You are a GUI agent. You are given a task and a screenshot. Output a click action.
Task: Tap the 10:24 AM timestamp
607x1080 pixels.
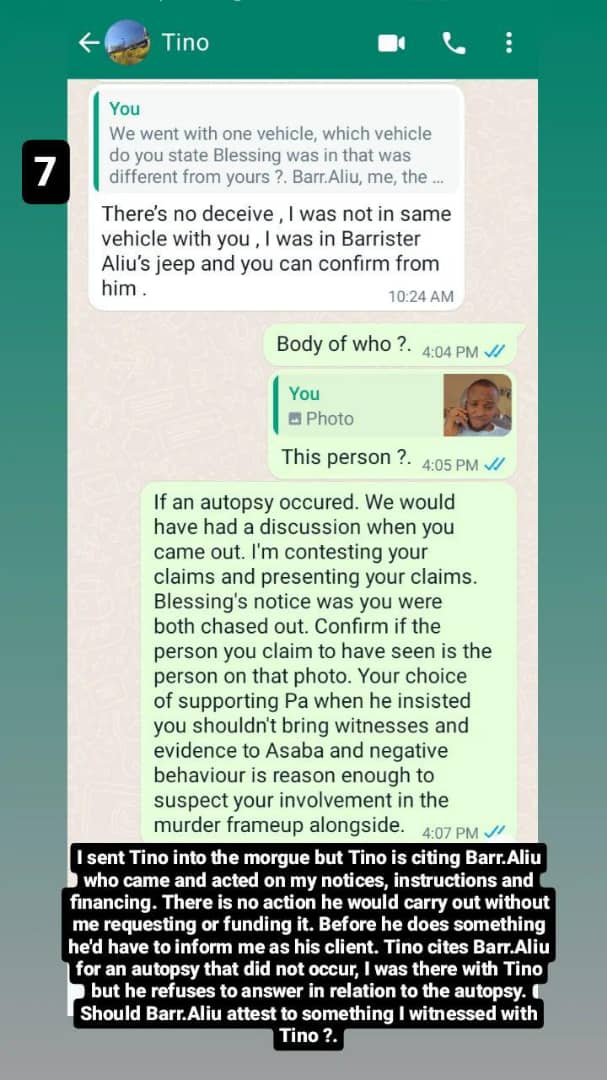(421, 296)
